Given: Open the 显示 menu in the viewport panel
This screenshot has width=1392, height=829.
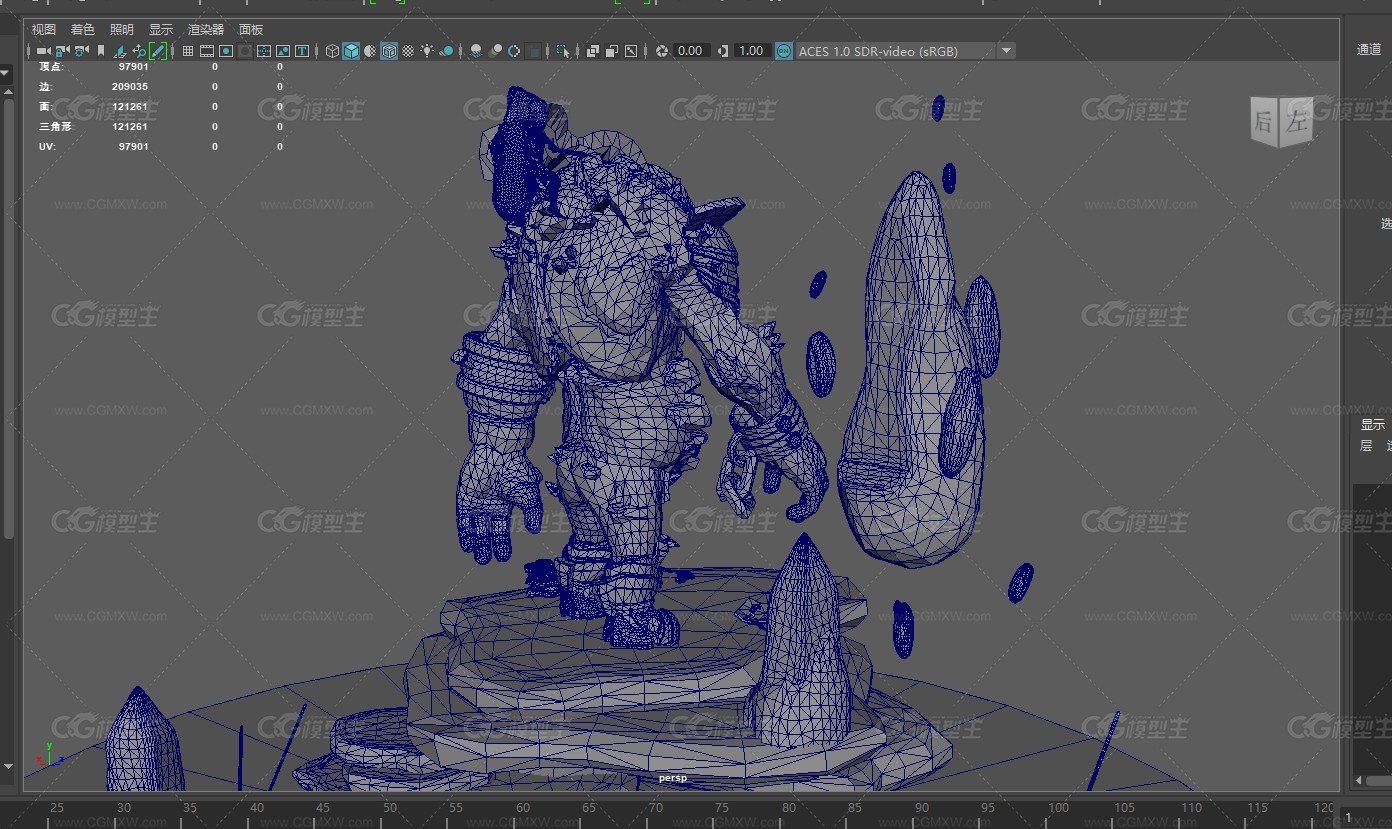Looking at the screenshot, I should pyautogui.click(x=160, y=30).
